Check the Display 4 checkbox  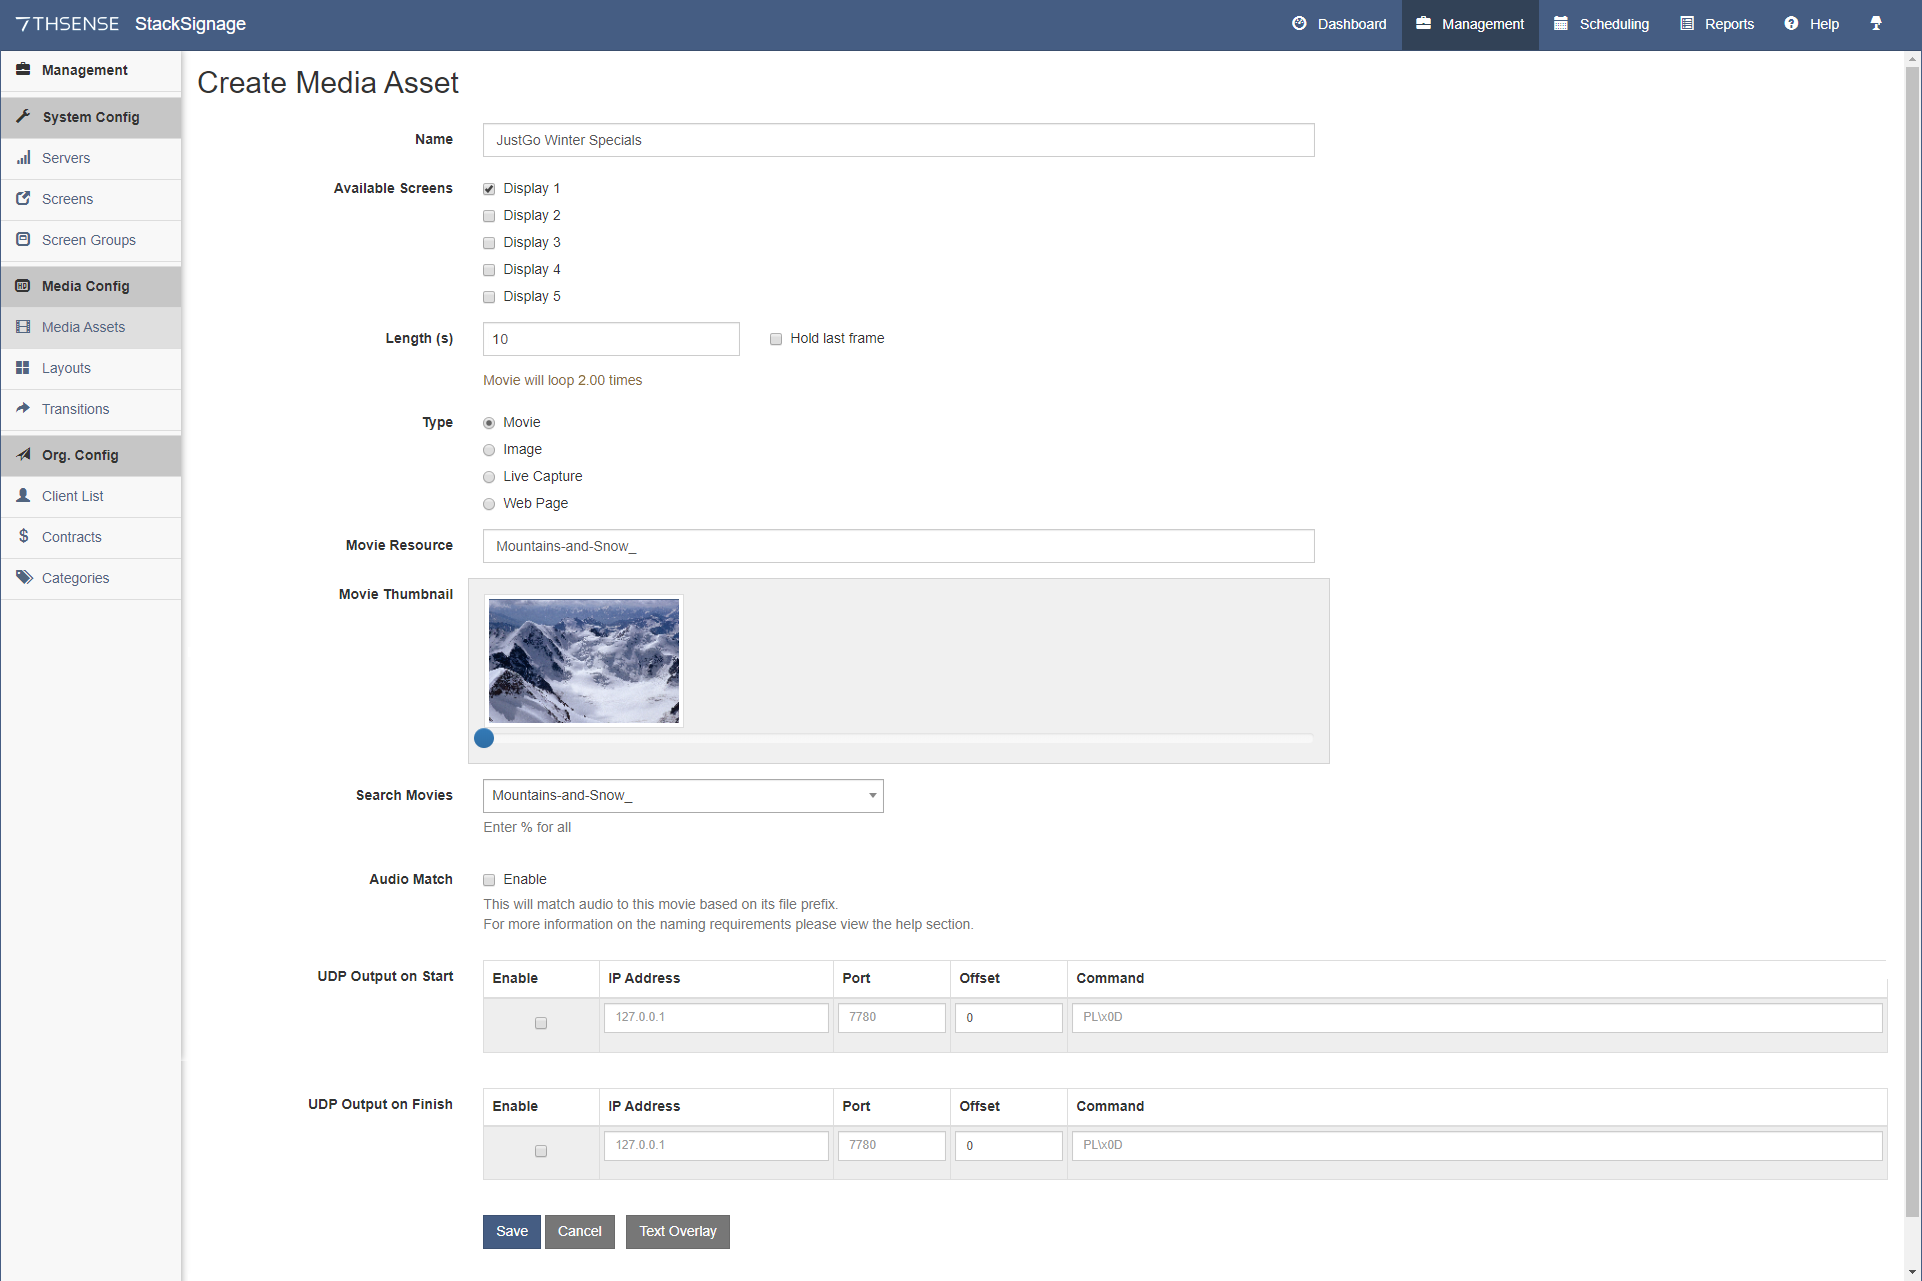tap(489, 270)
